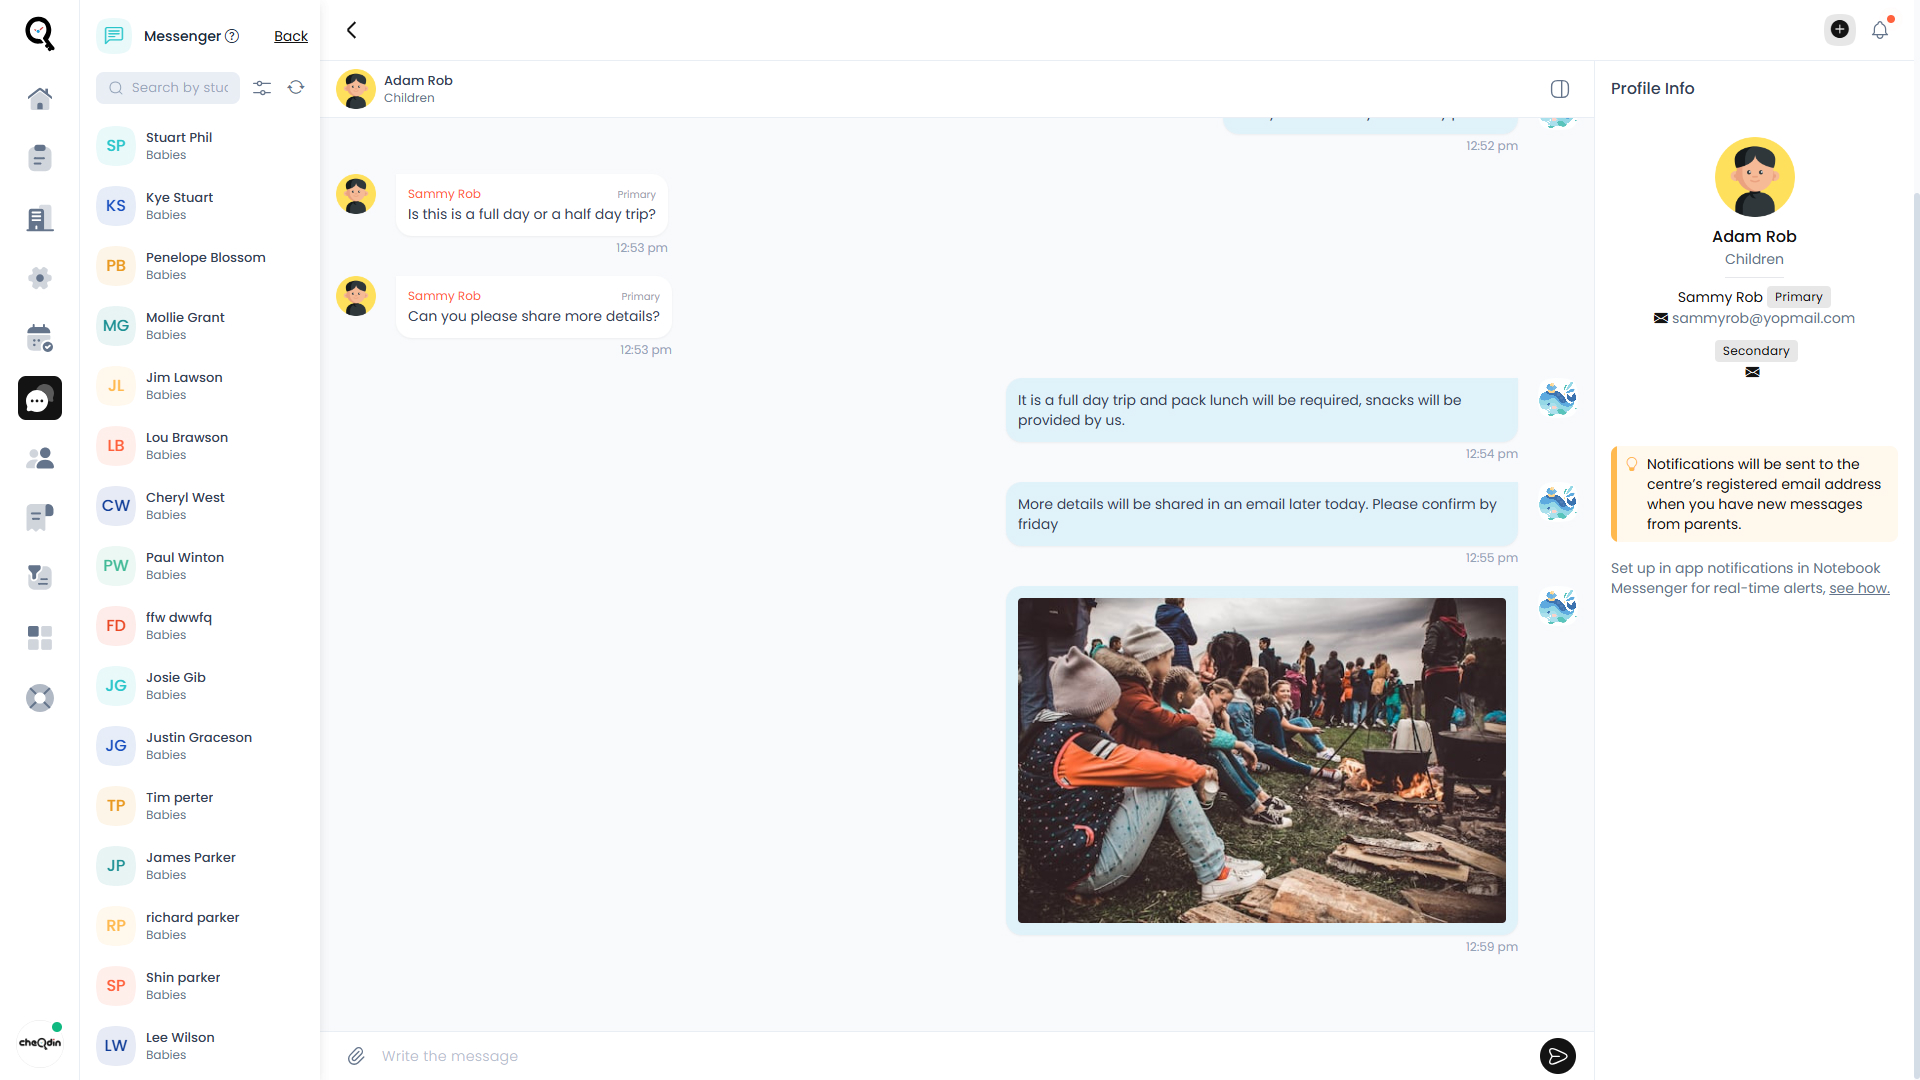Click Back link in Messenger header
This screenshot has width=1920, height=1080.
pyautogui.click(x=291, y=36)
